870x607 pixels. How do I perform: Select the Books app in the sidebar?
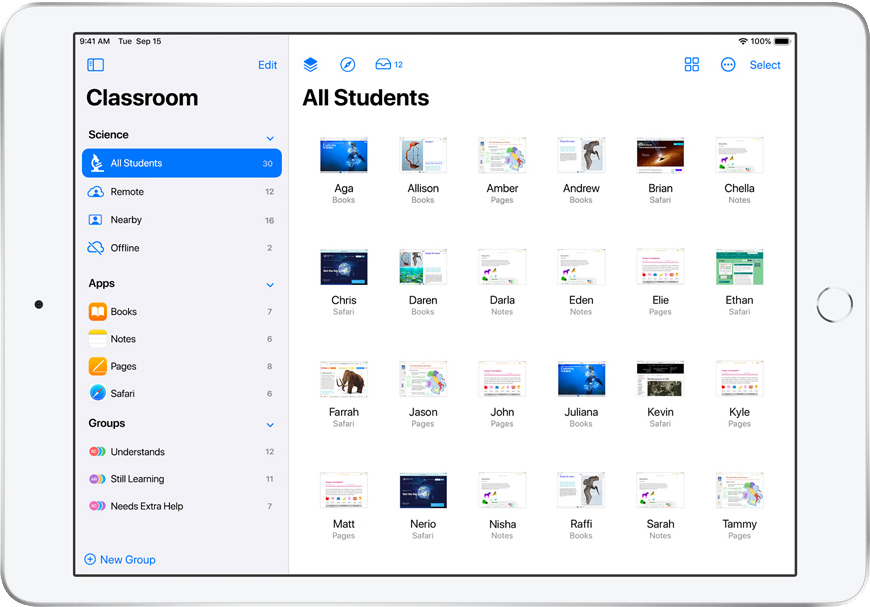[123, 312]
